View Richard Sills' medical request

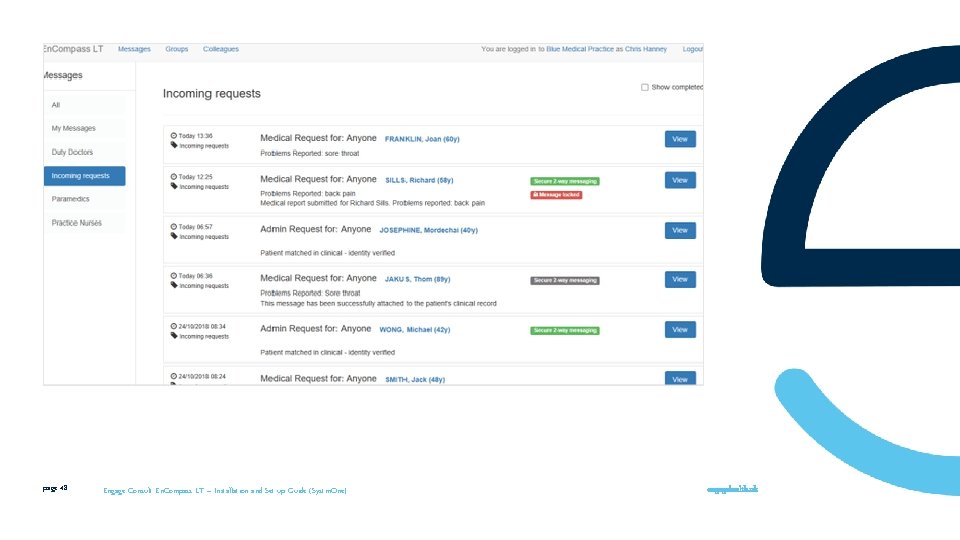pos(680,180)
